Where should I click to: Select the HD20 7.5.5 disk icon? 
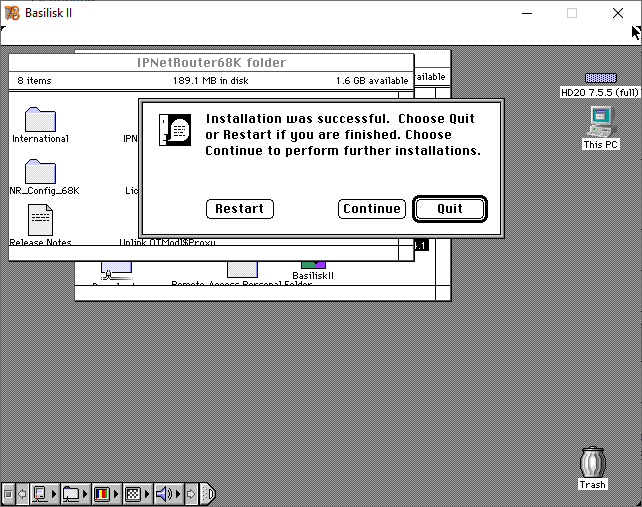600,78
